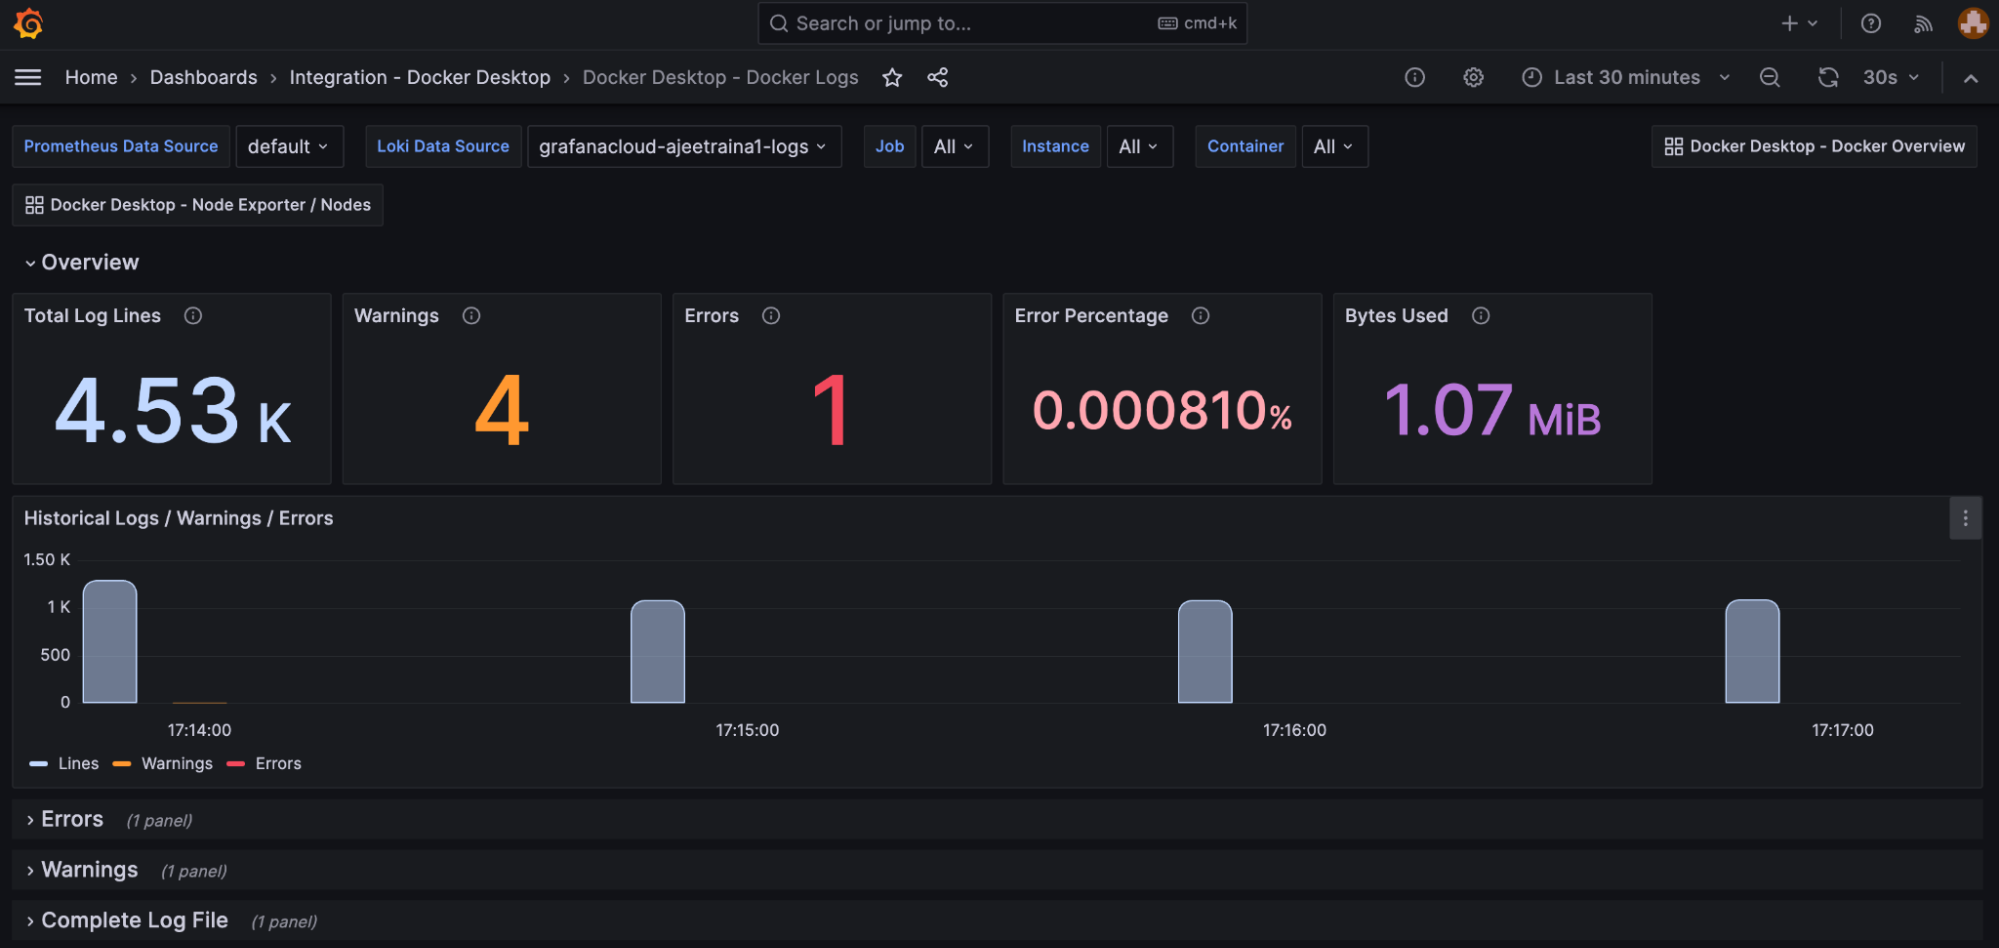Image resolution: width=1999 pixels, height=948 pixels.
Task: Open dashboard settings gear icon
Action: click(1473, 77)
